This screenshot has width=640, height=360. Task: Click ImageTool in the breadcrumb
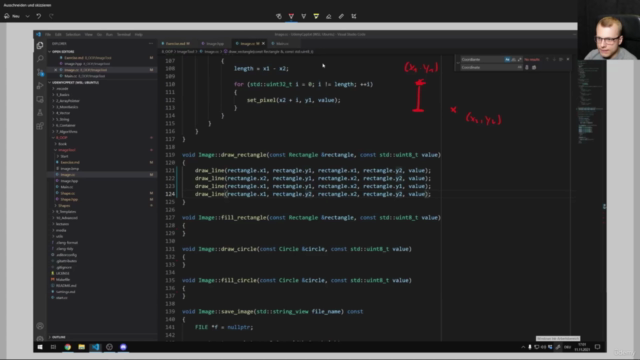tap(186, 52)
